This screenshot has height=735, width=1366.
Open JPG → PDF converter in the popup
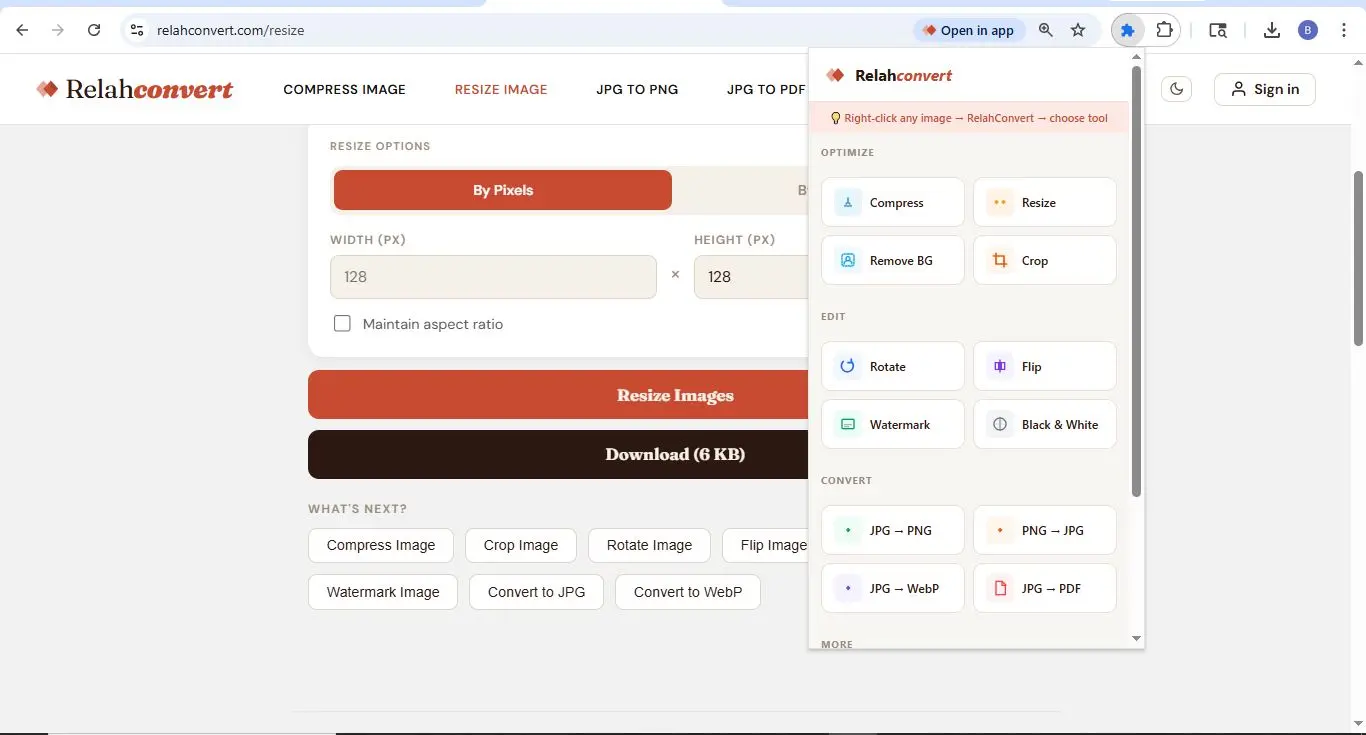click(x=1044, y=588)
